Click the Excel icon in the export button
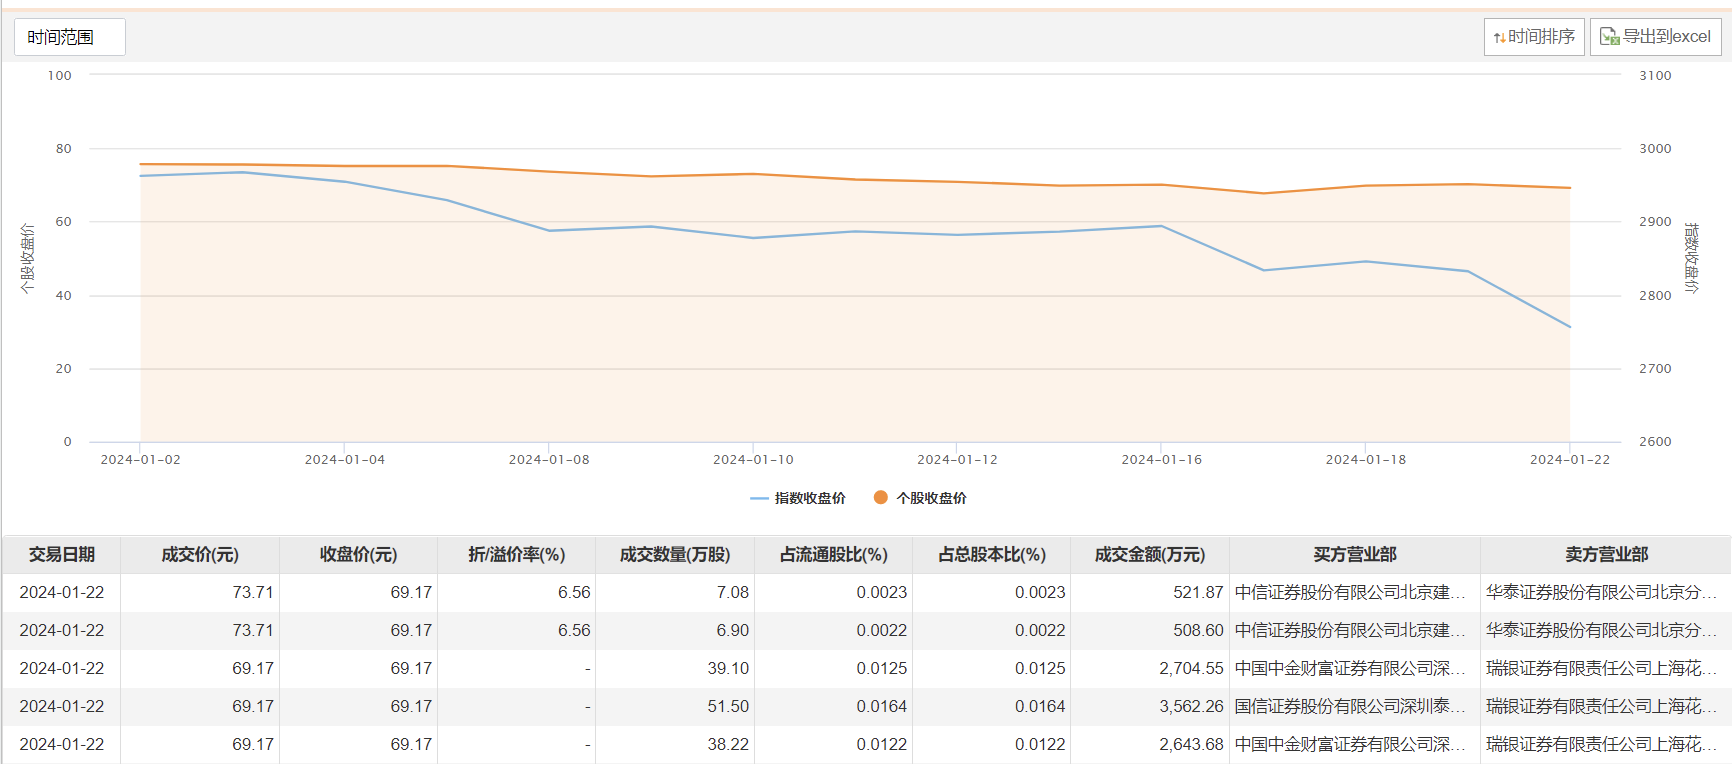1732x764 pixels. pyautogui.click(x=1609, y=37)
